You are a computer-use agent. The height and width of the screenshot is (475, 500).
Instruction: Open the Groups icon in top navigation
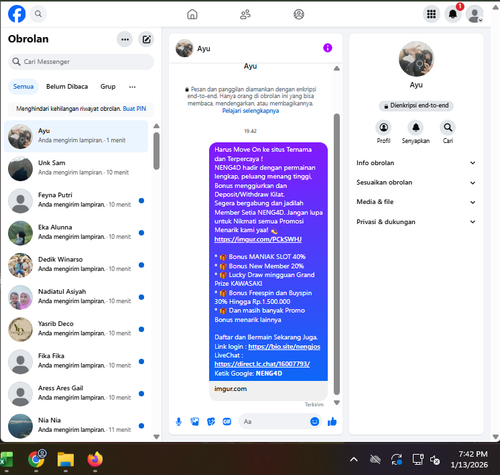click(299, 14)
